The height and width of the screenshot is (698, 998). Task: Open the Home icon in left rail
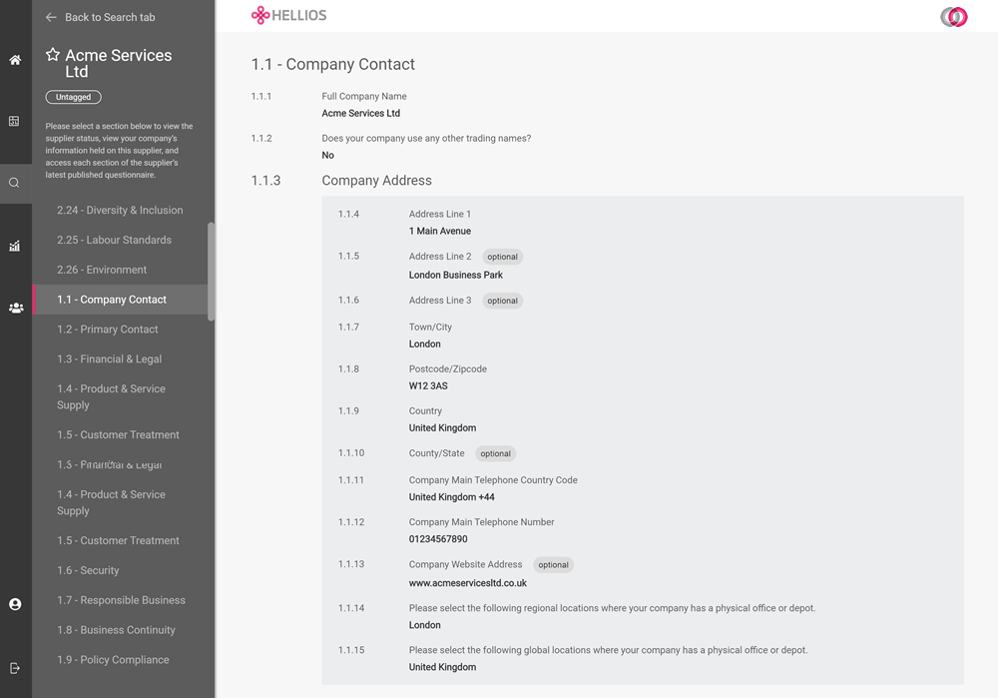click(15, 60)
